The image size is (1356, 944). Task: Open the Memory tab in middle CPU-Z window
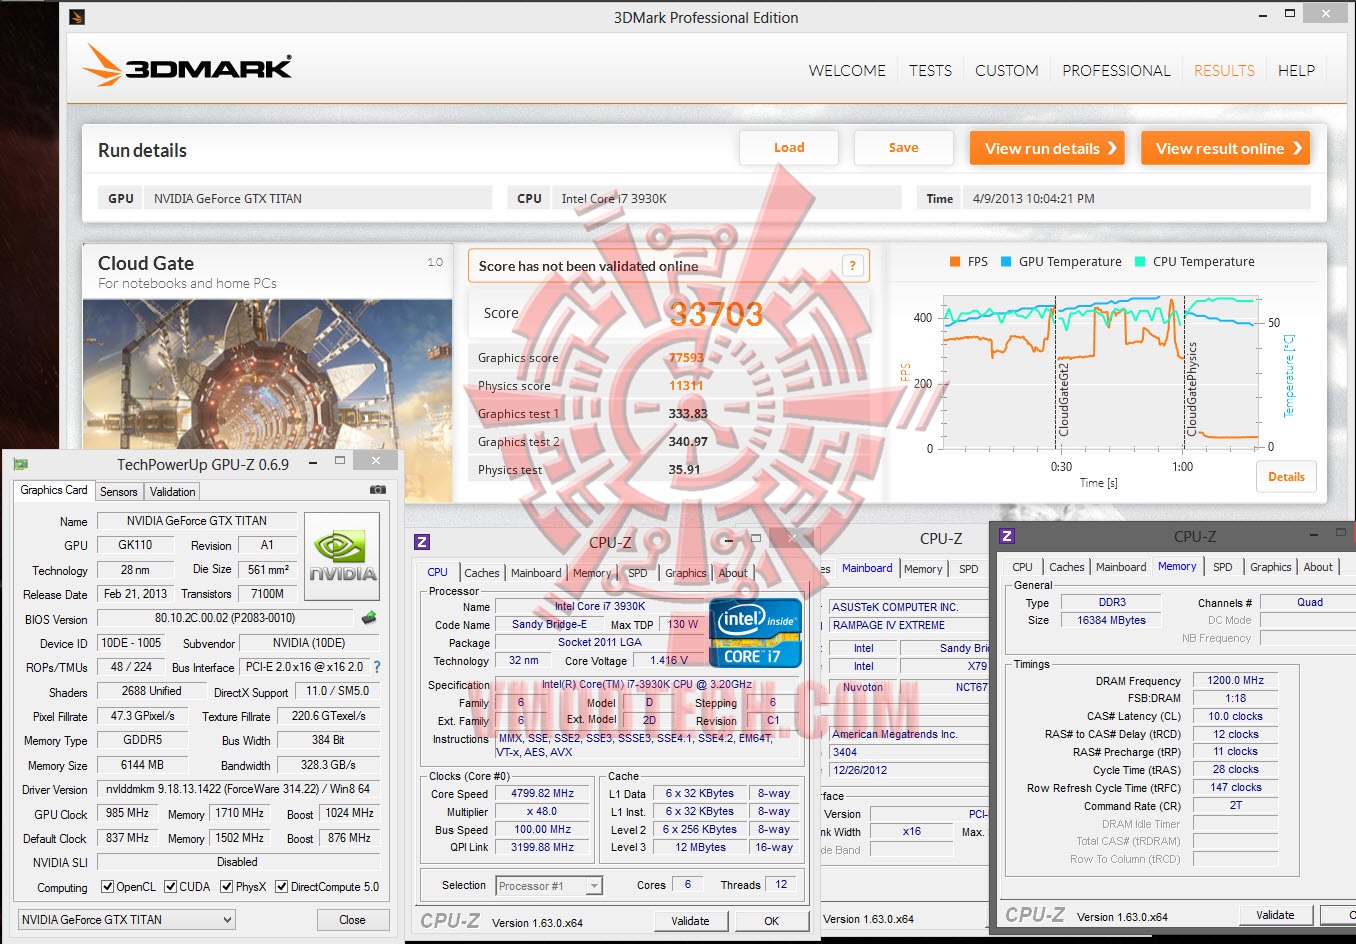click(923, 569)
